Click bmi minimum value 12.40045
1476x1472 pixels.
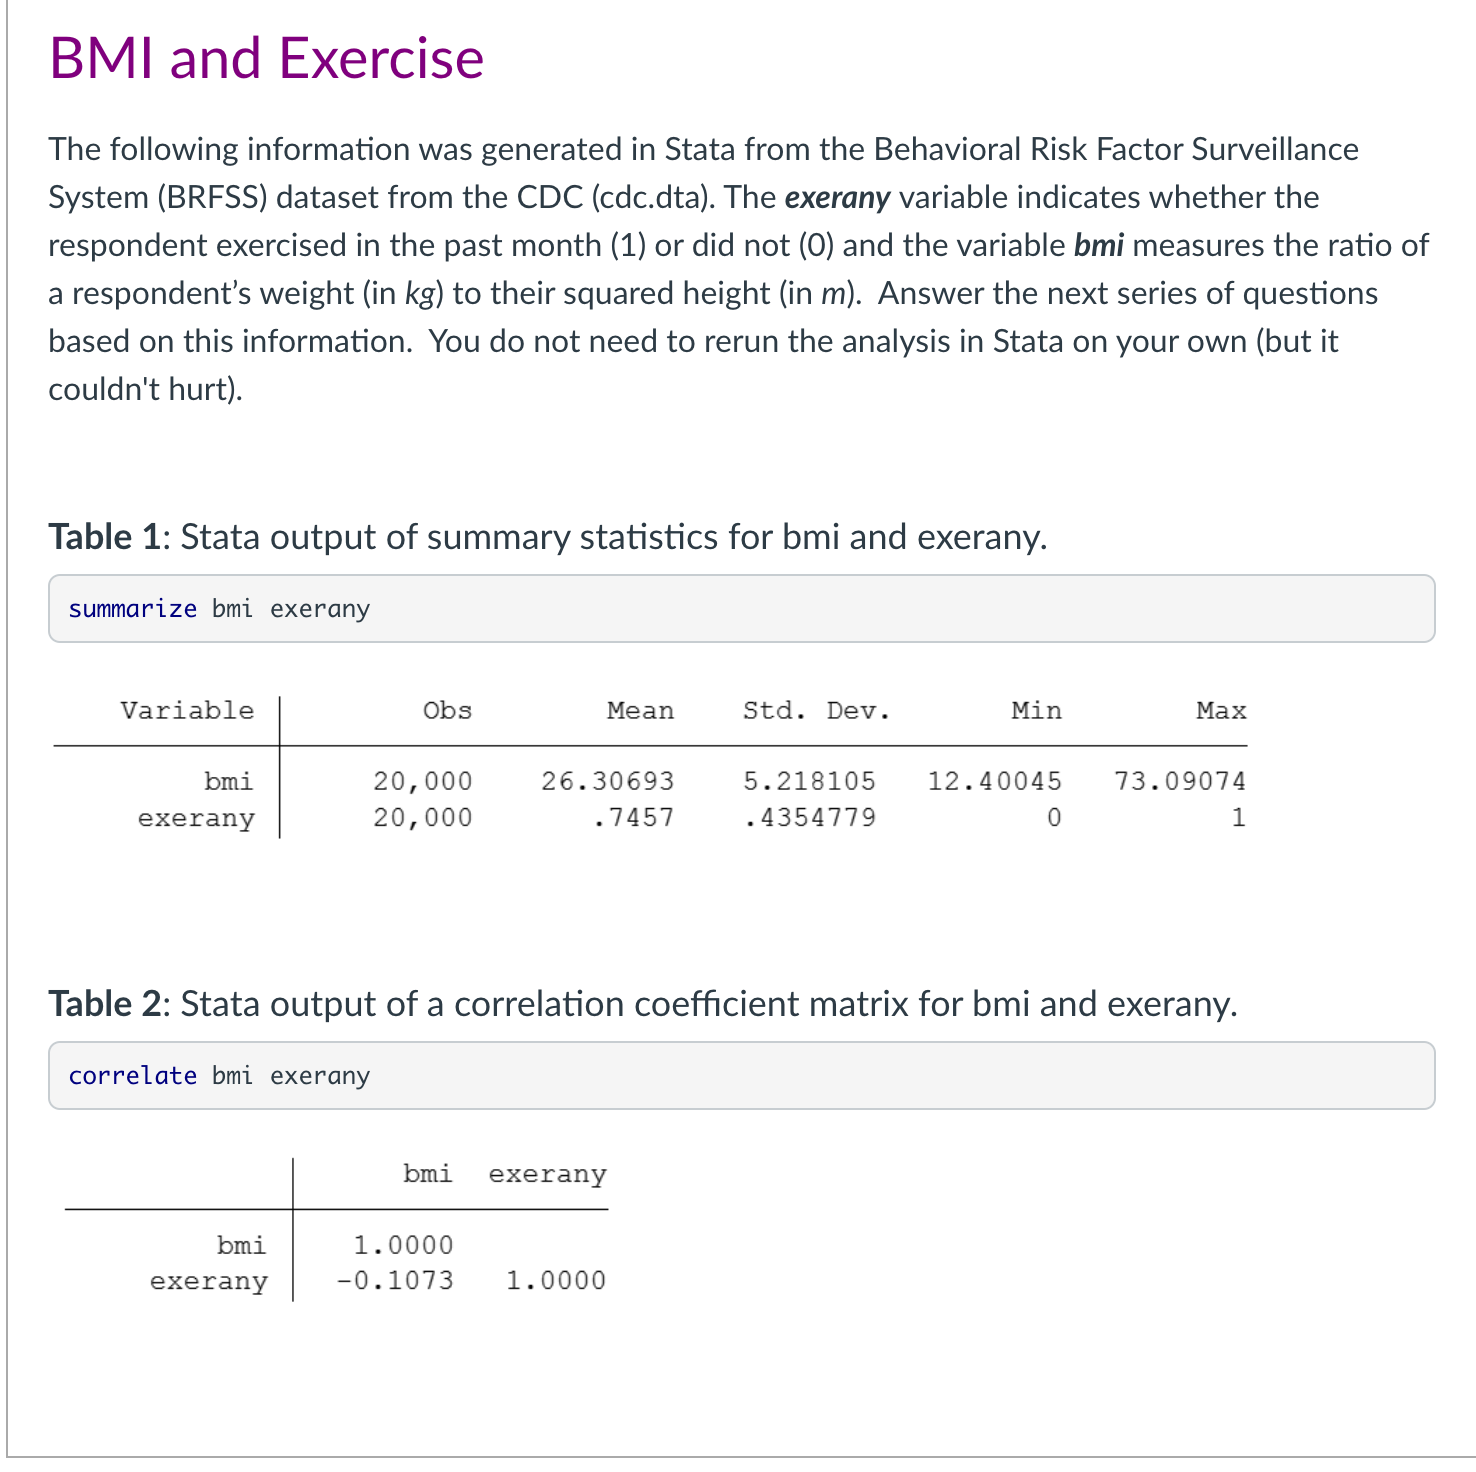tap(994, 781)
